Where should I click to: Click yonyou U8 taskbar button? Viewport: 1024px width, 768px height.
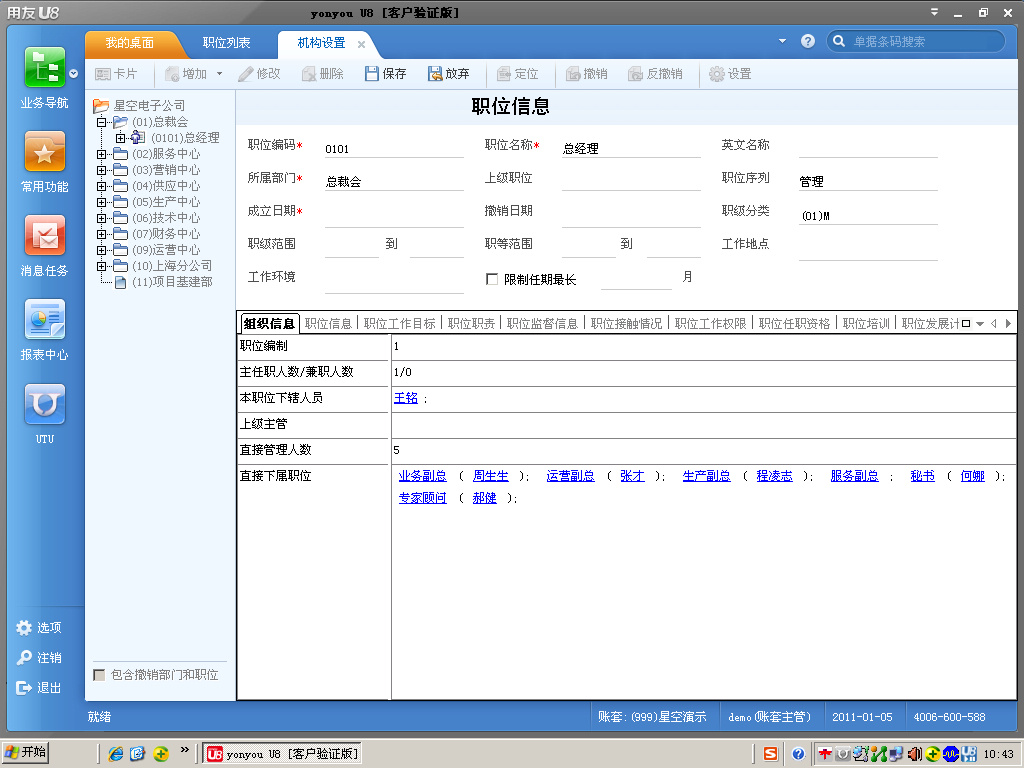coord(281,754)
